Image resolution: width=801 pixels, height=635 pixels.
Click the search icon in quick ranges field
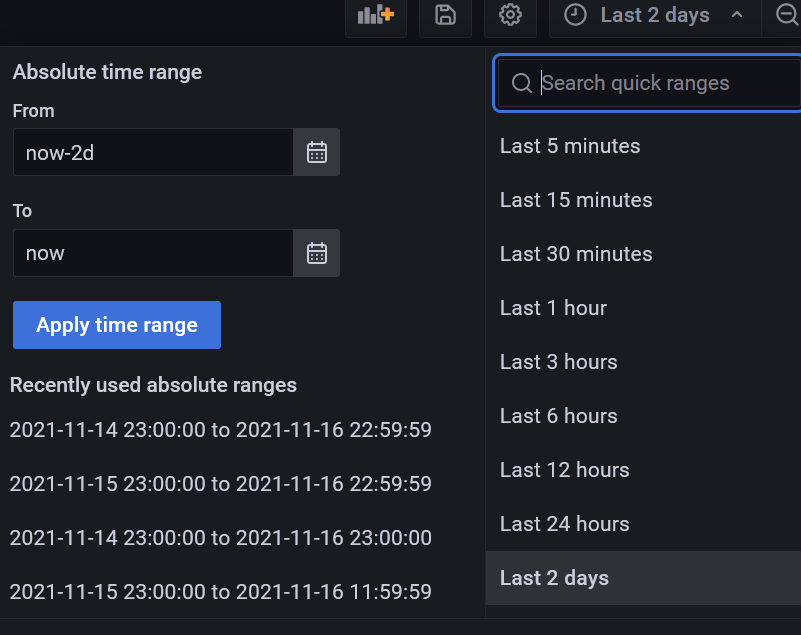click(521, 83)
